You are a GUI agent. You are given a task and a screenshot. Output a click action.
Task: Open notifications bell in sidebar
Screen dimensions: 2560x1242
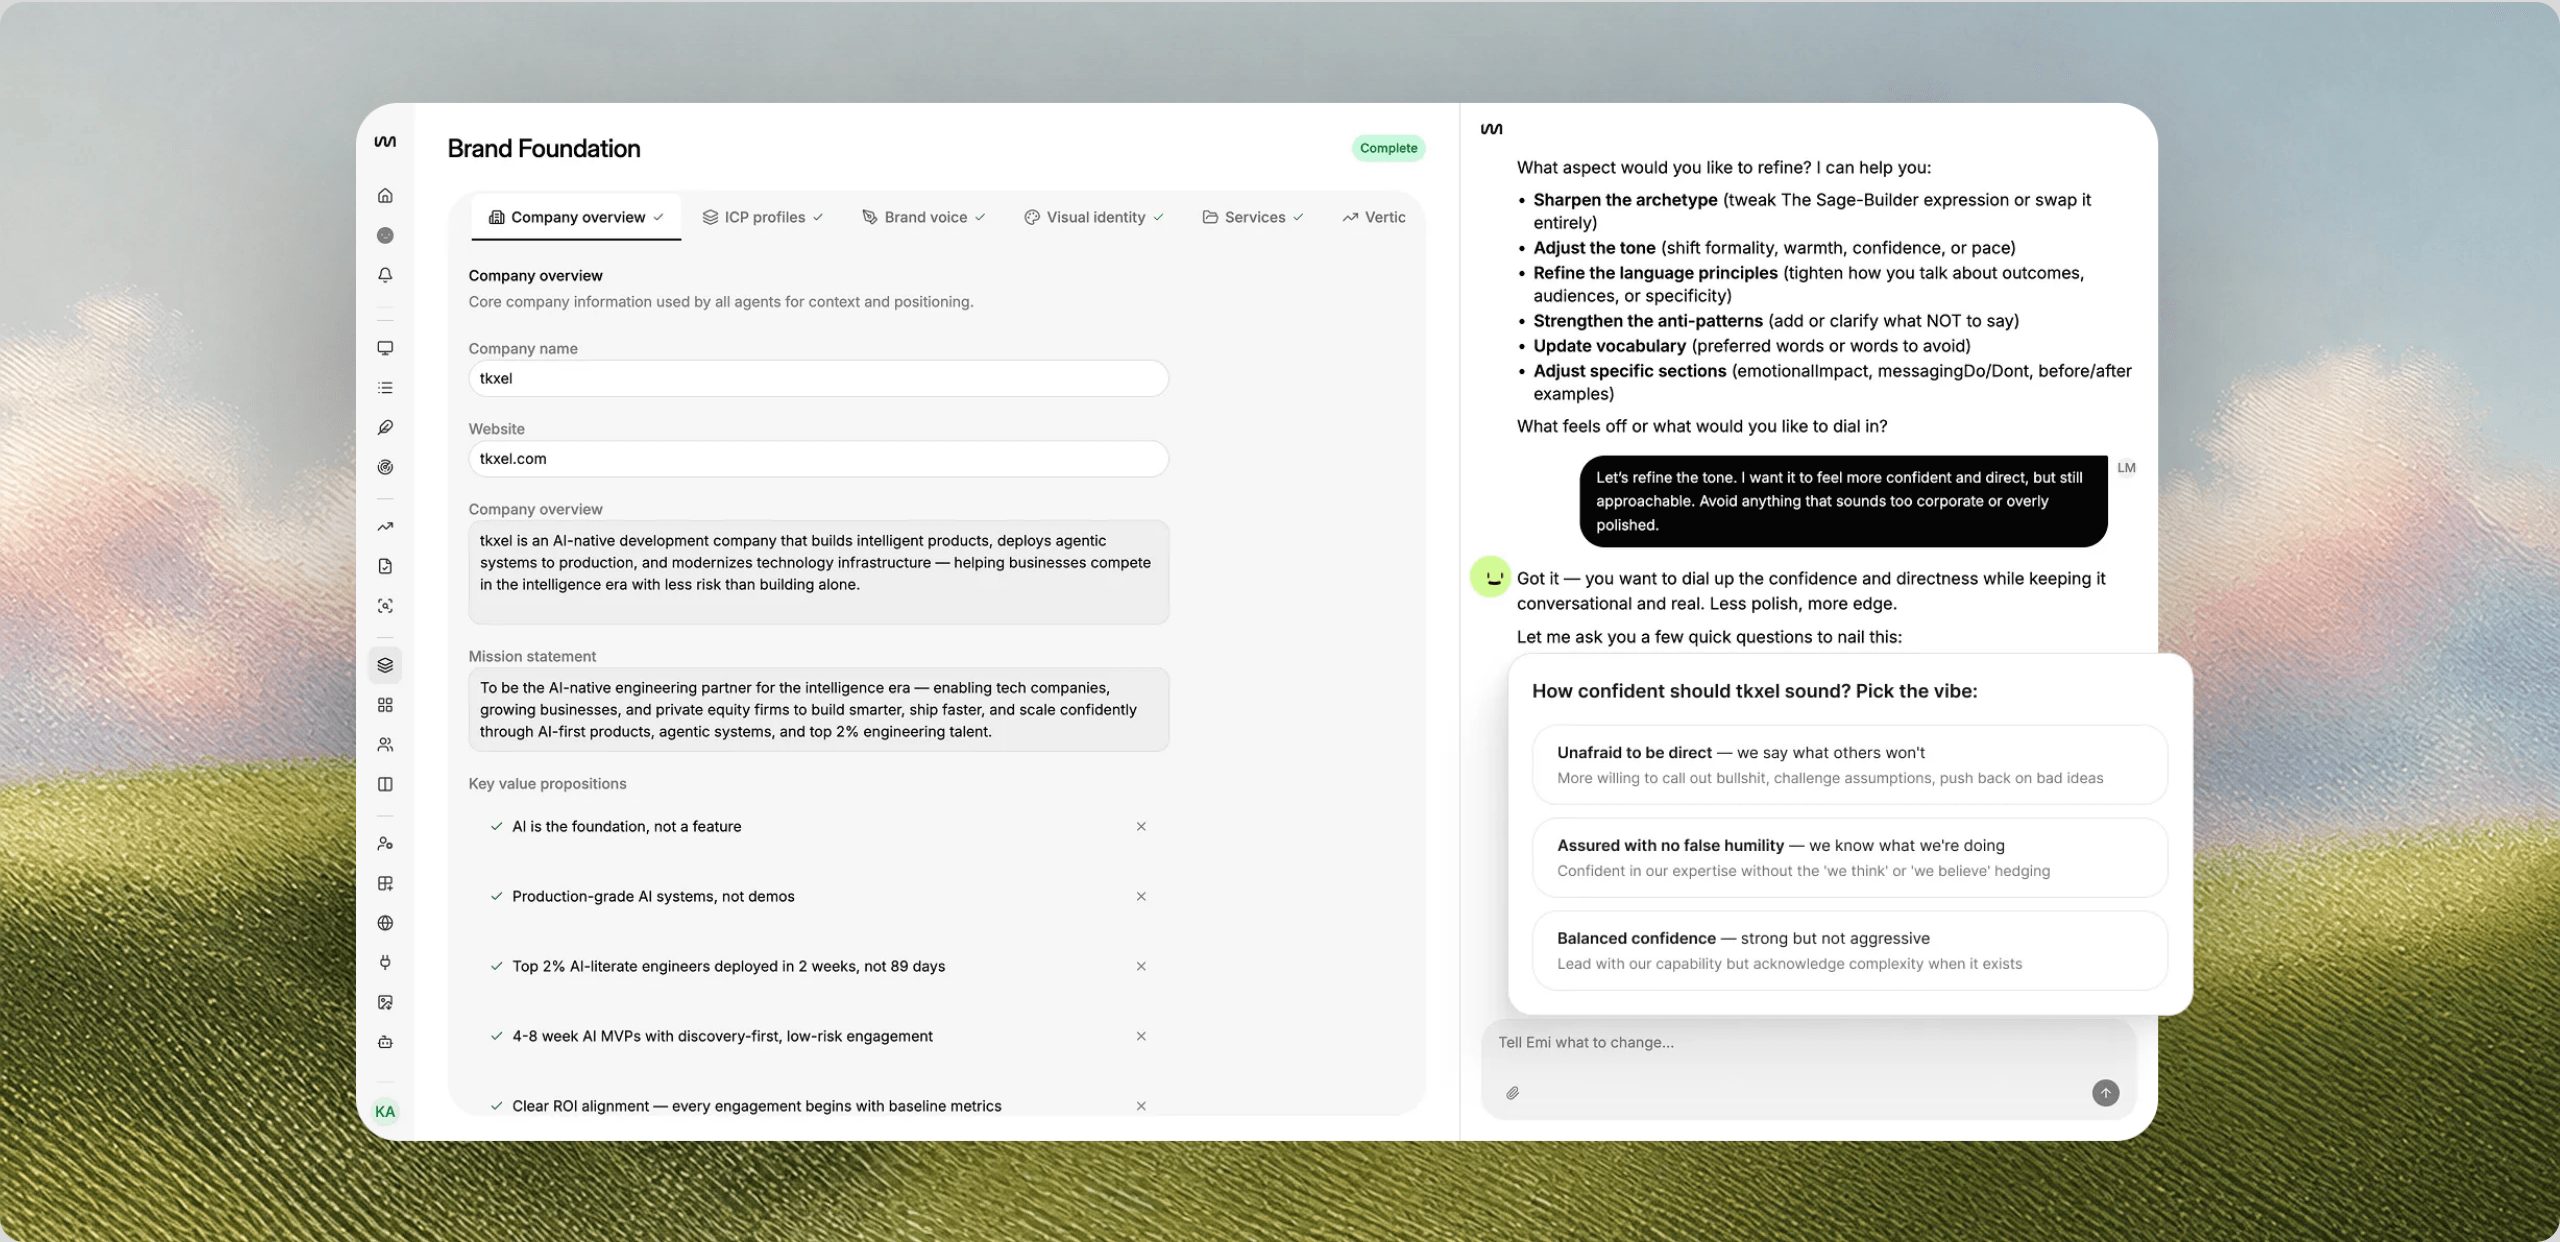click(x=385, y=274)
